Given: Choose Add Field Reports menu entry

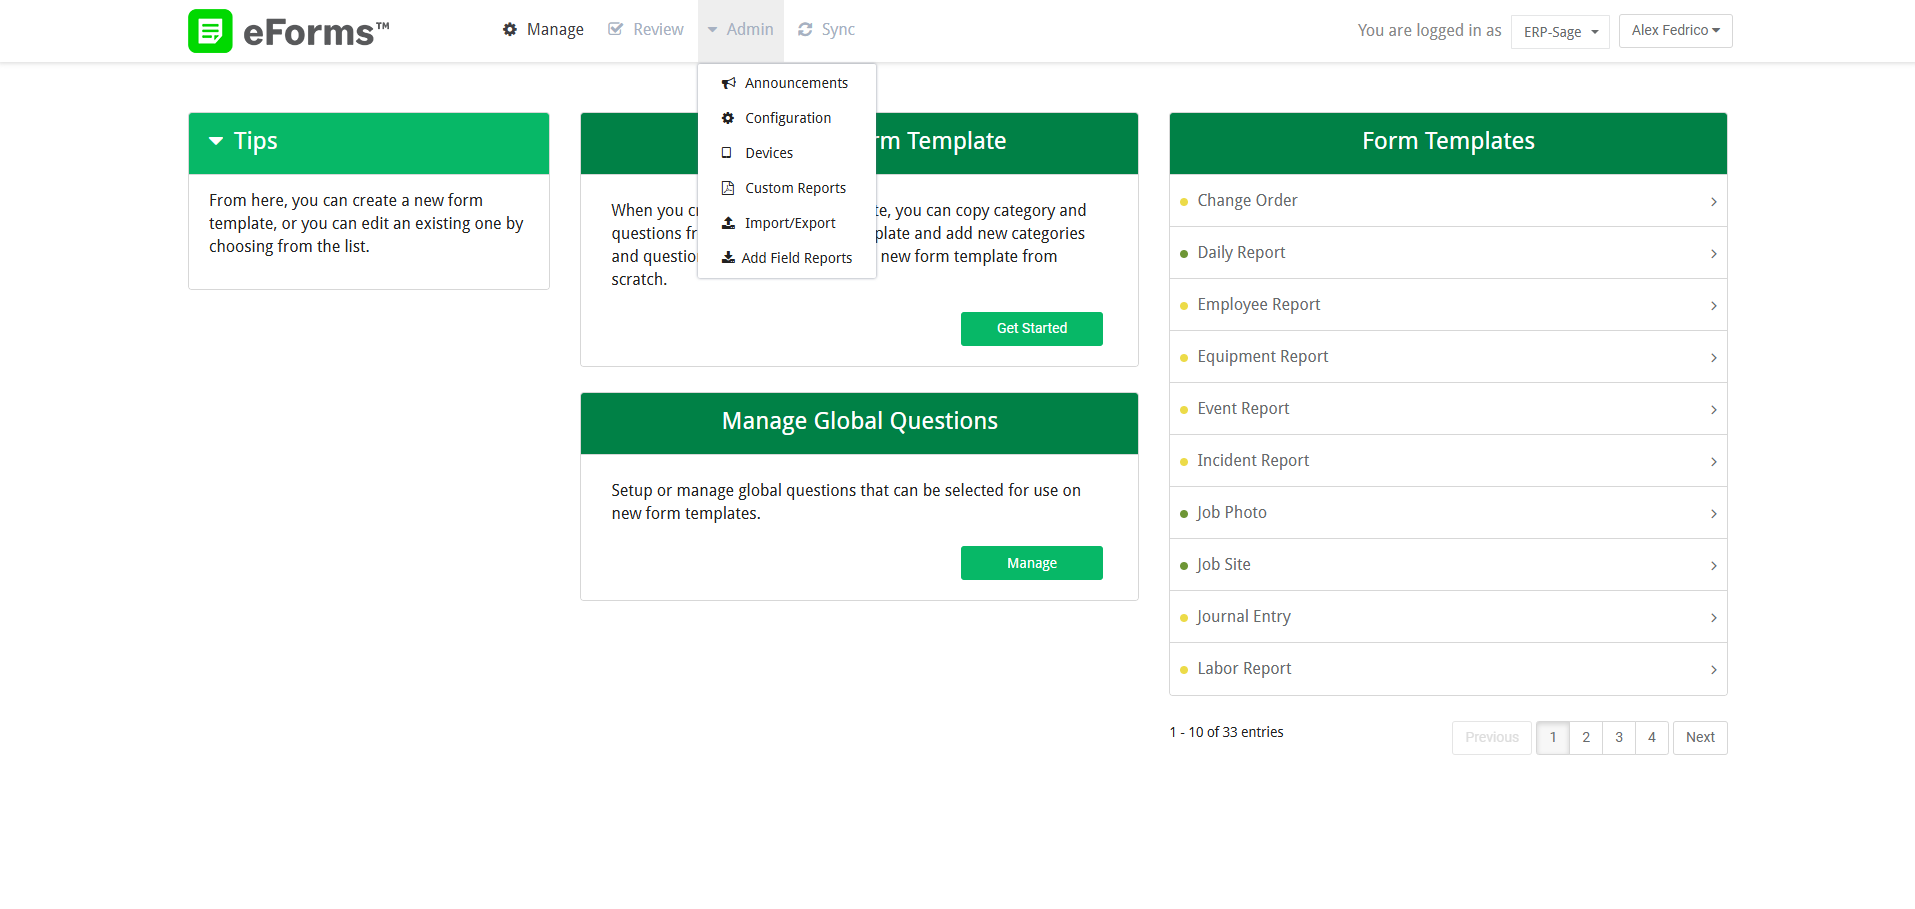Looking at the screenshot, I should pyautogui.click(x=787, y=258).
